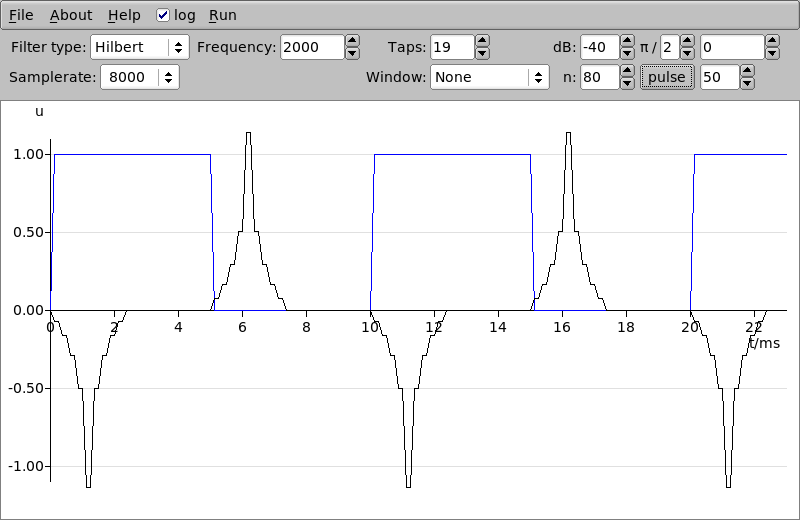Click the Frequency 2000 input field
This screenshot has height=520, width=800.
click(x=312, y=47)
